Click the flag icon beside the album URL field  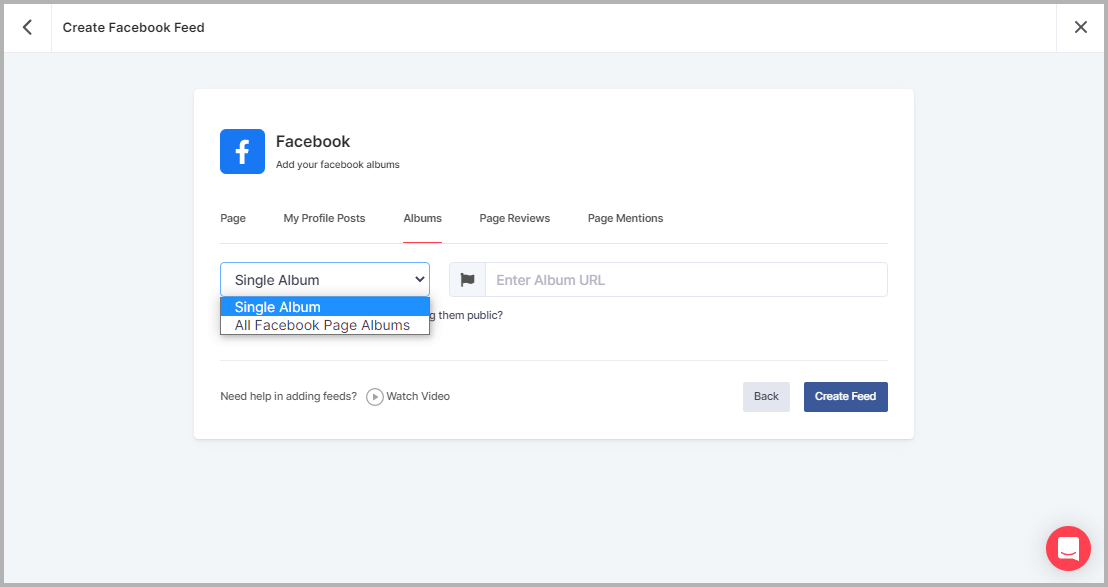(x=467, y=279)
